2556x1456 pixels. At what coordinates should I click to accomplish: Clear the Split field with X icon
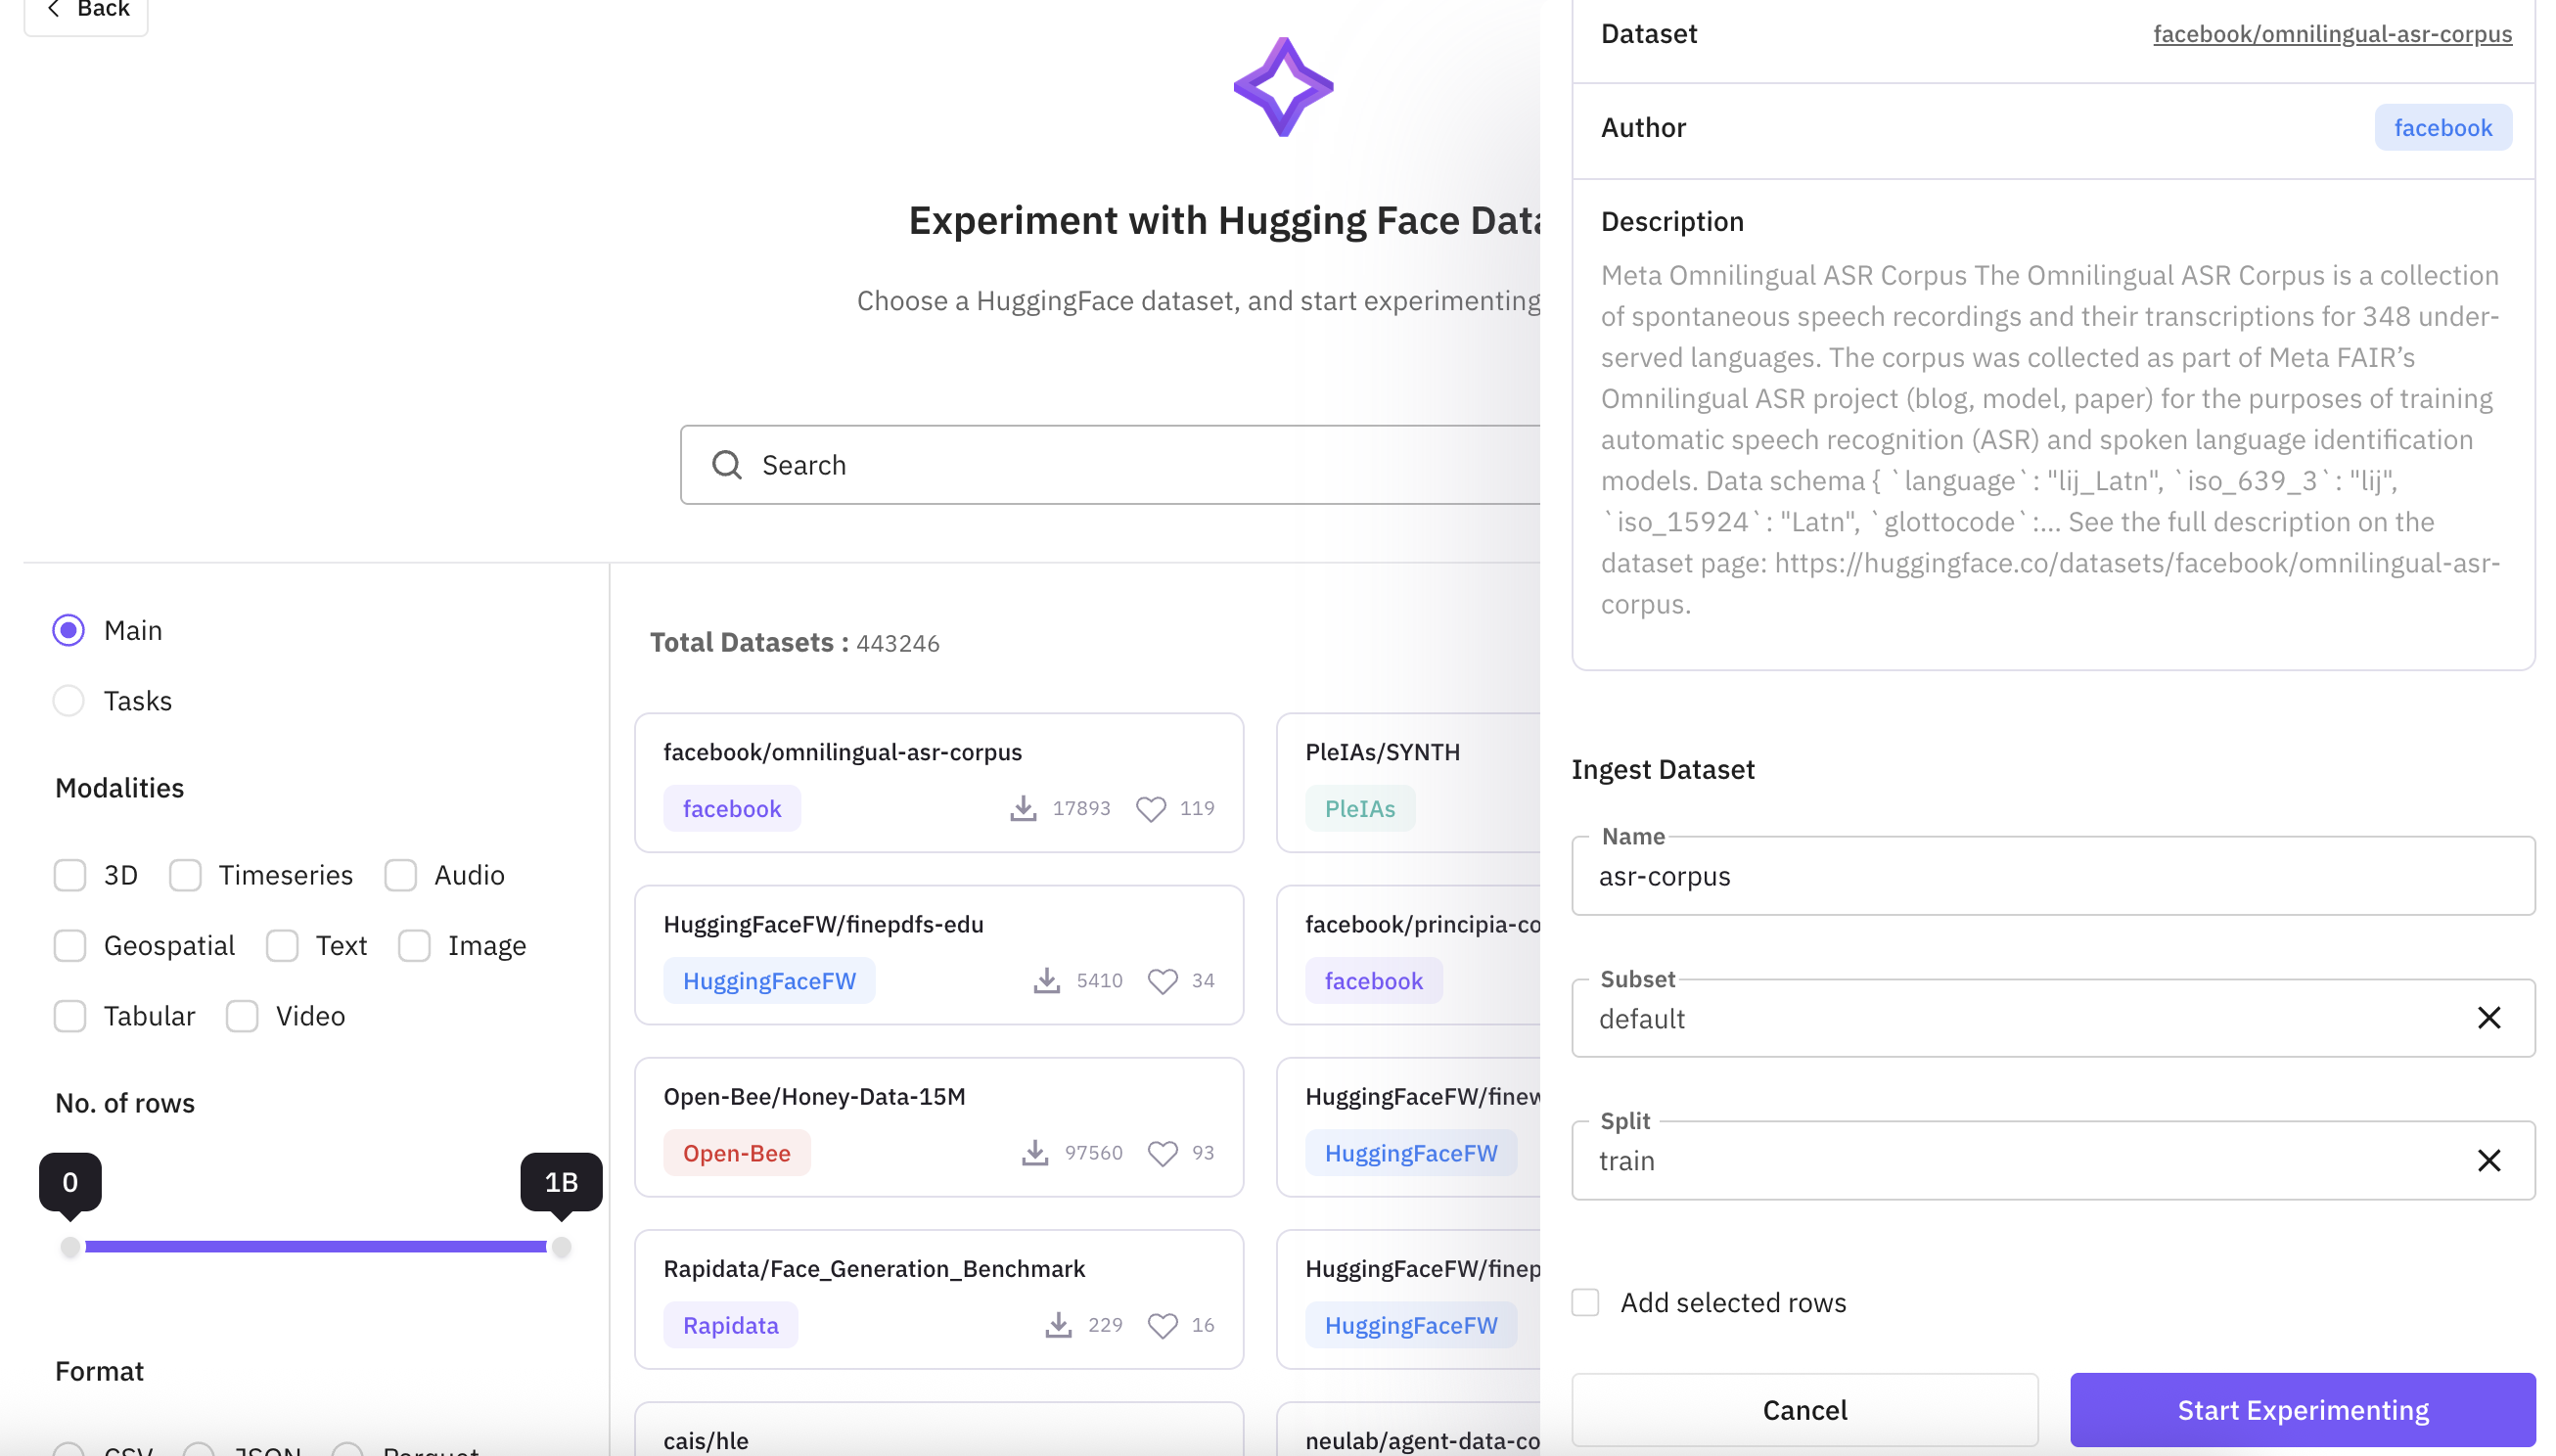2488,1160
